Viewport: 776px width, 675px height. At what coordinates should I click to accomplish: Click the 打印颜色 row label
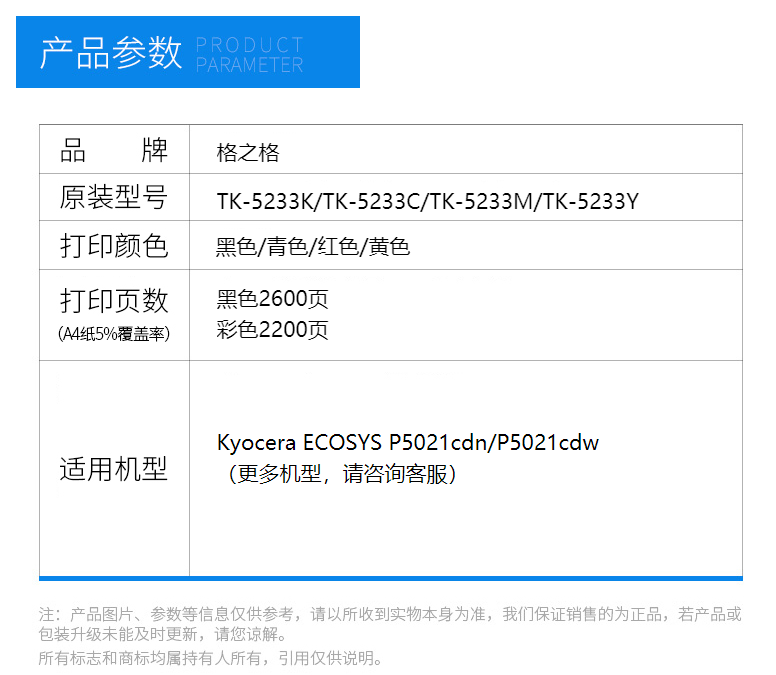[114, 245]
